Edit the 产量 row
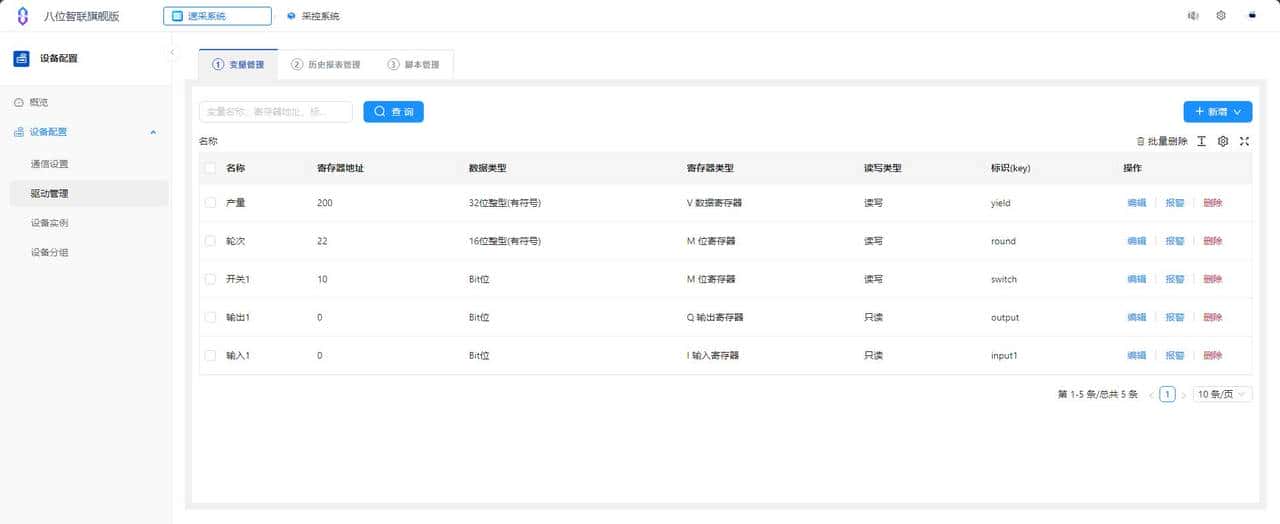 pos(1137,203)
